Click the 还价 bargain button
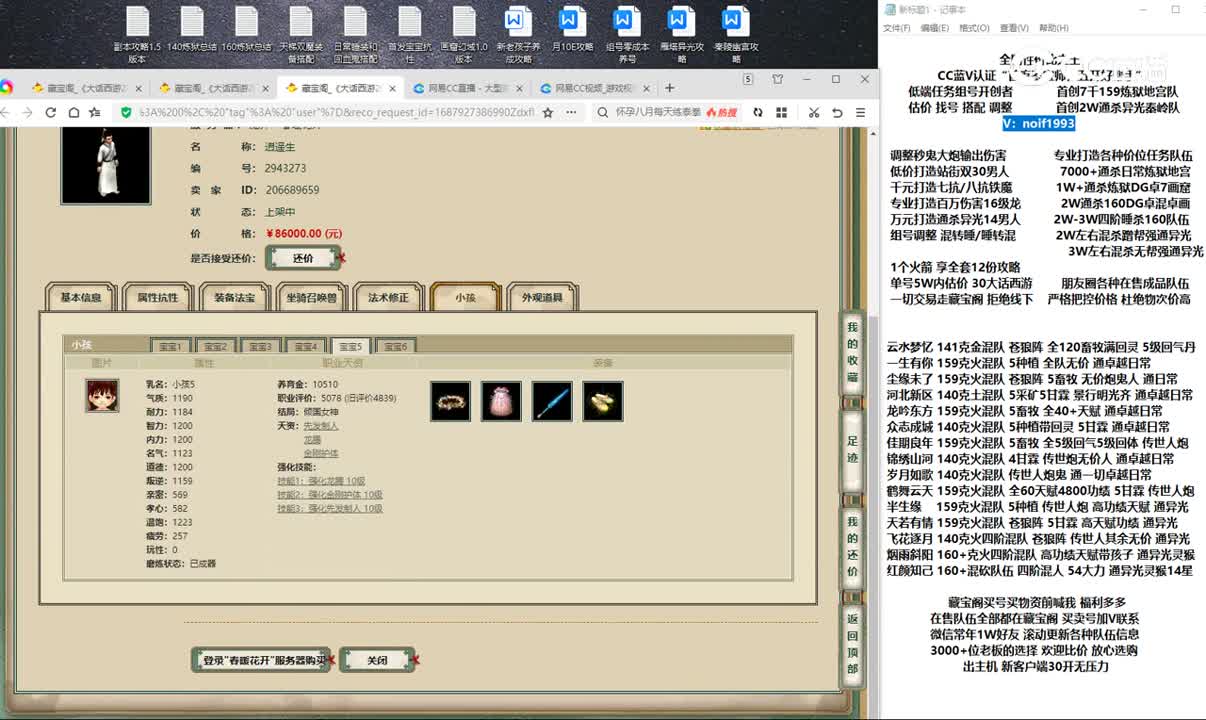Screen dimensions: 1206x720 click(303, 258)
